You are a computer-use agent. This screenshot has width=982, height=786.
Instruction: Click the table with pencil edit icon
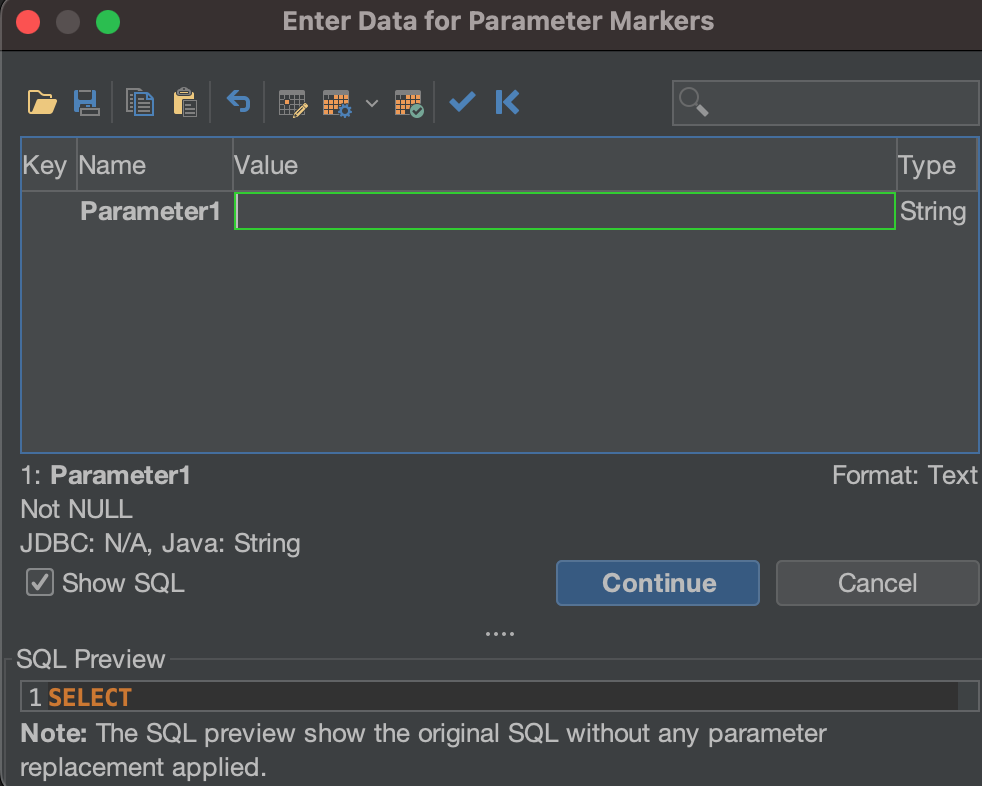tap(292, 103)
